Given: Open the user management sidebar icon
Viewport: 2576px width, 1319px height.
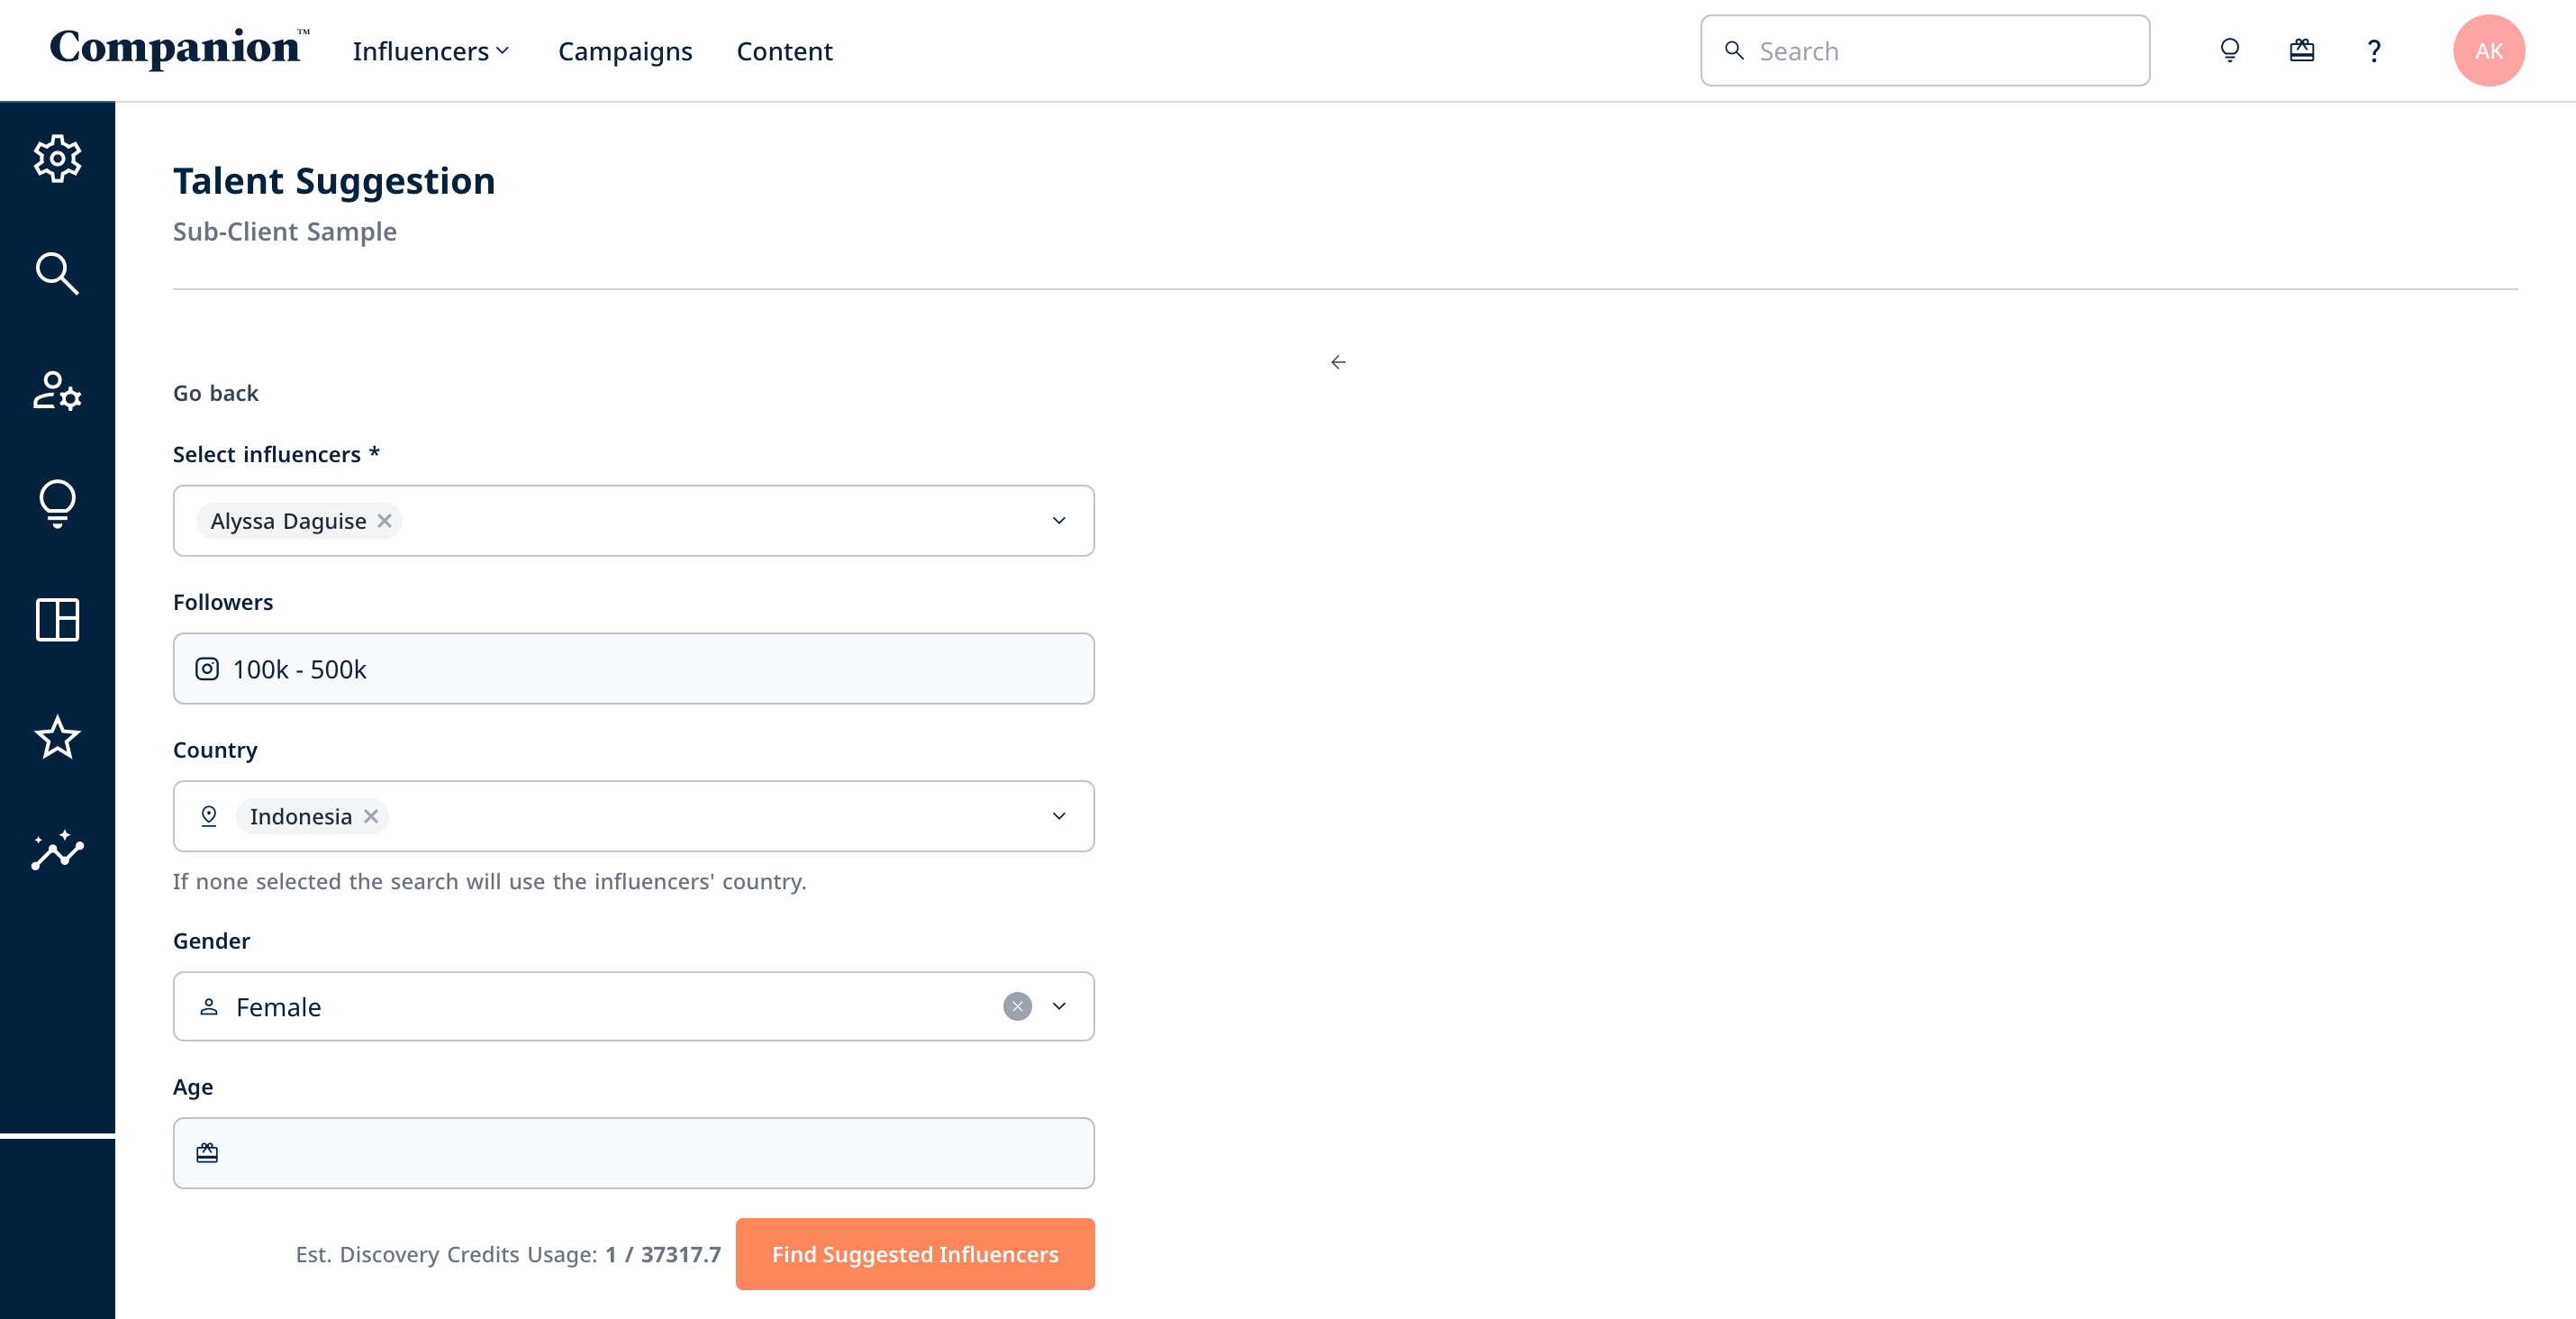Looking at the screenshot, I should (57, 391).
